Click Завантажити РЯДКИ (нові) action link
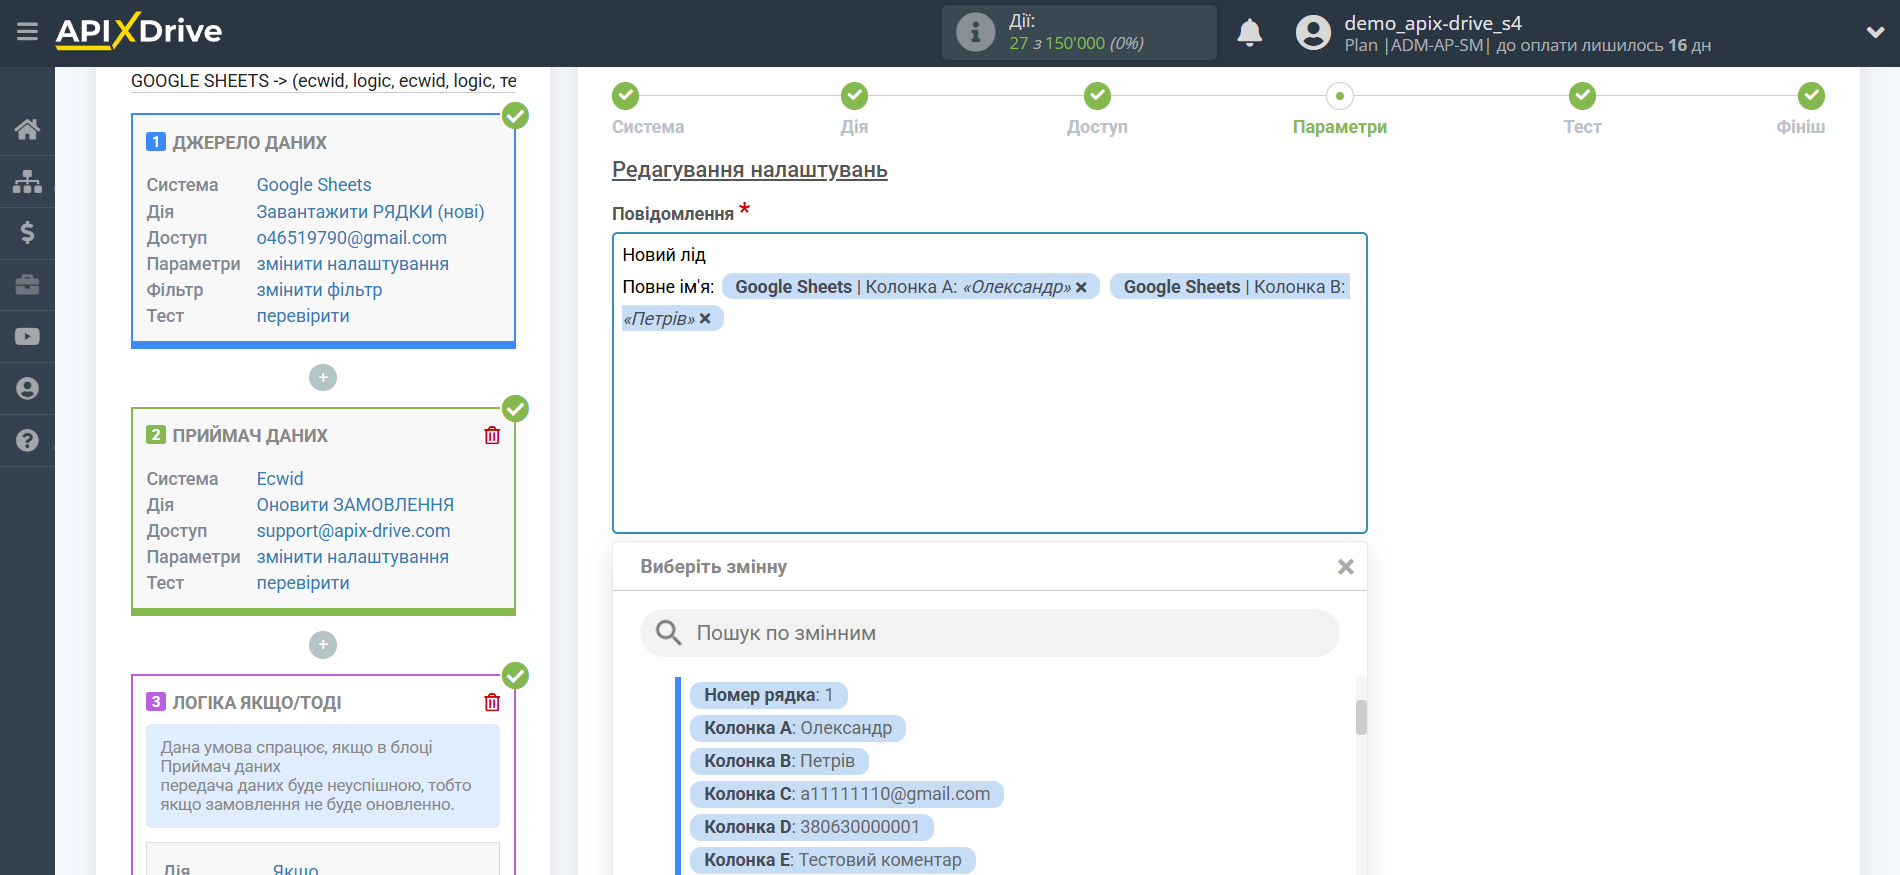The width and height of the screenshot is (1900, 875). coord(370,212)
